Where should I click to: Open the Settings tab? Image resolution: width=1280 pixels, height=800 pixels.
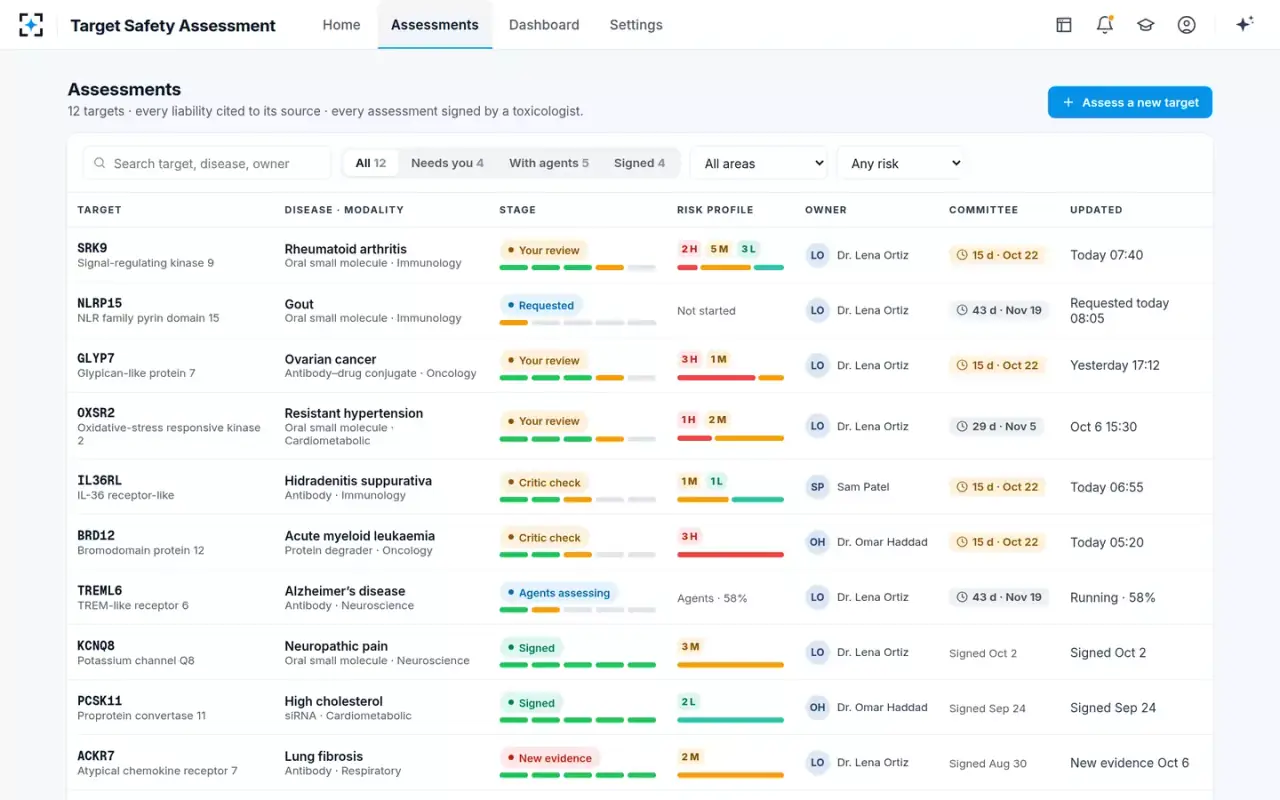tap(636, 25)
